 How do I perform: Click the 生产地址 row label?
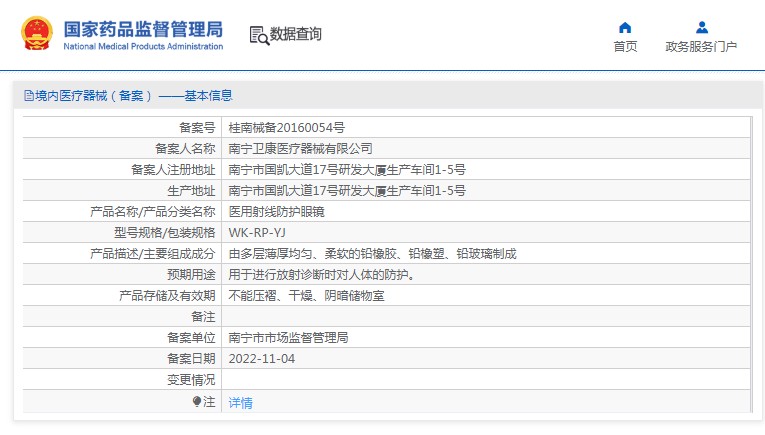click(x=191, y=191)
